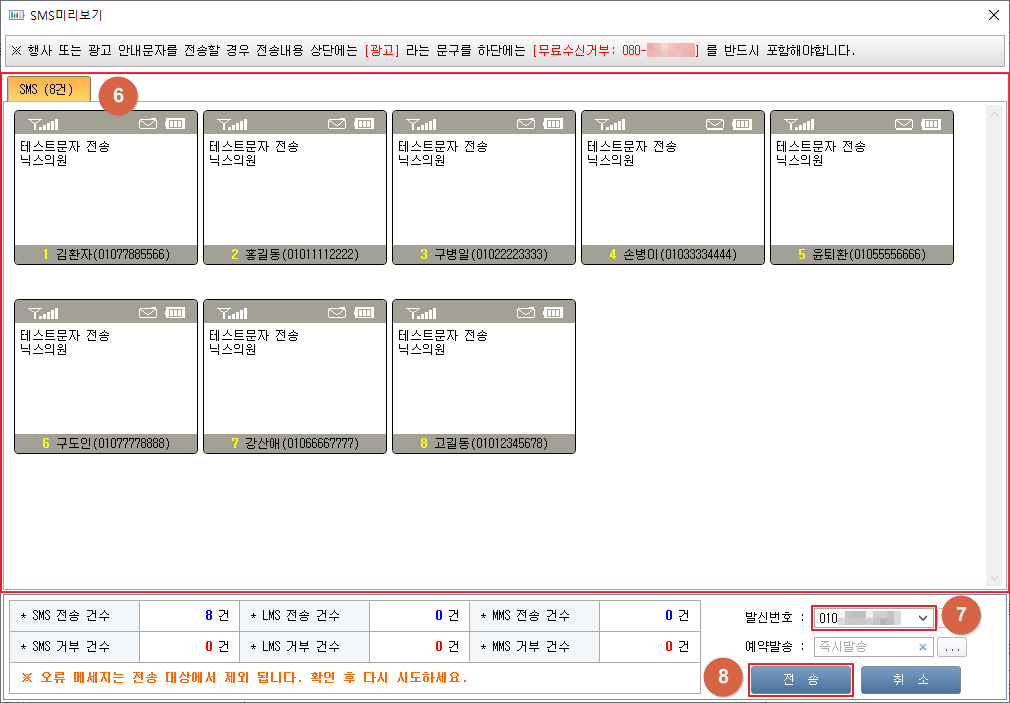Image resolution: width=1010 pixels, height=703 pixels.
Task: Click battery icon on 고길동 message card
Action: pos(553,313)
